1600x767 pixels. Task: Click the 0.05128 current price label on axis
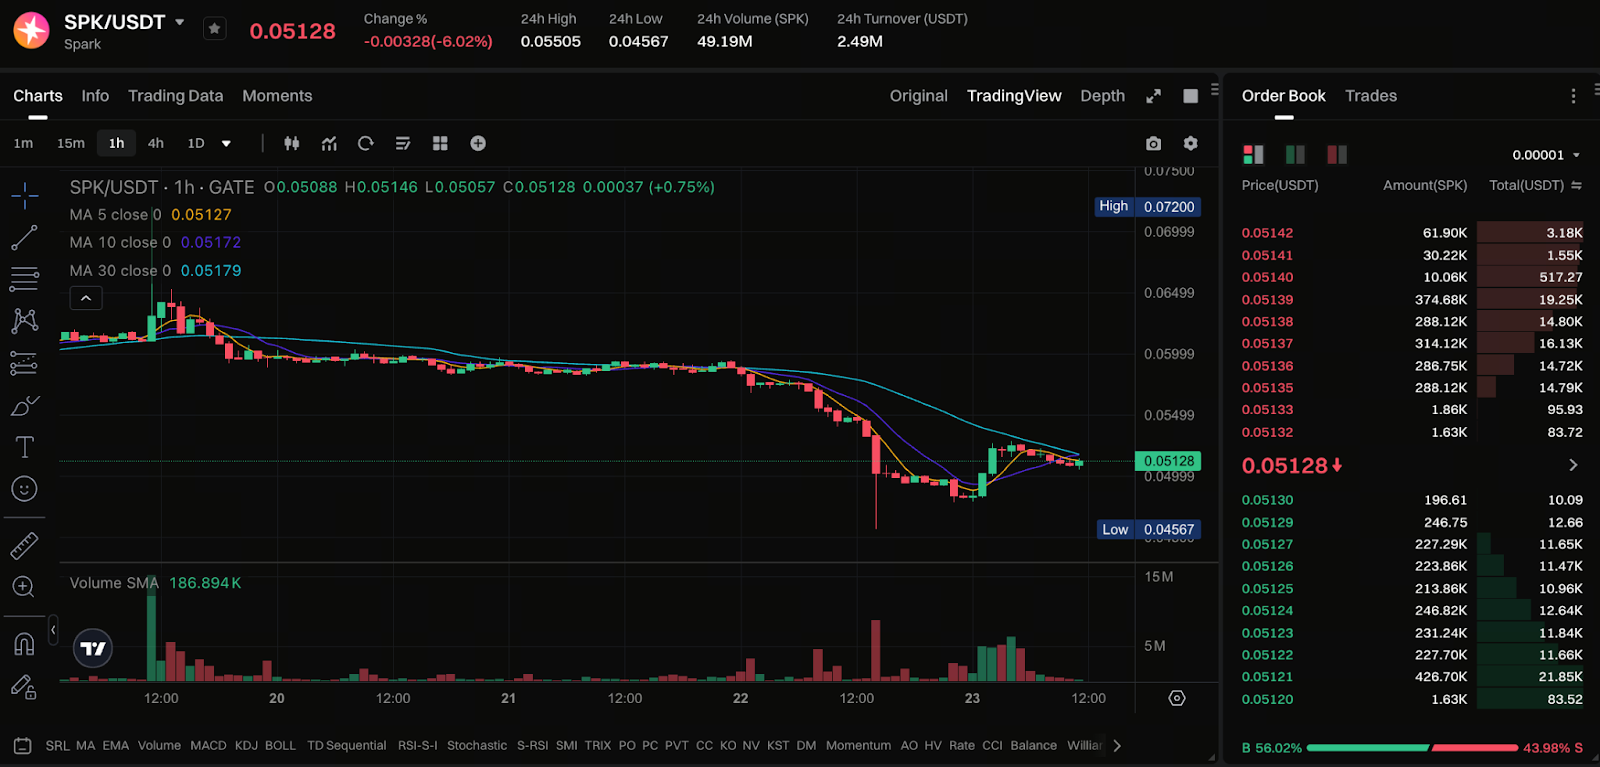(x=1168, y=461)
